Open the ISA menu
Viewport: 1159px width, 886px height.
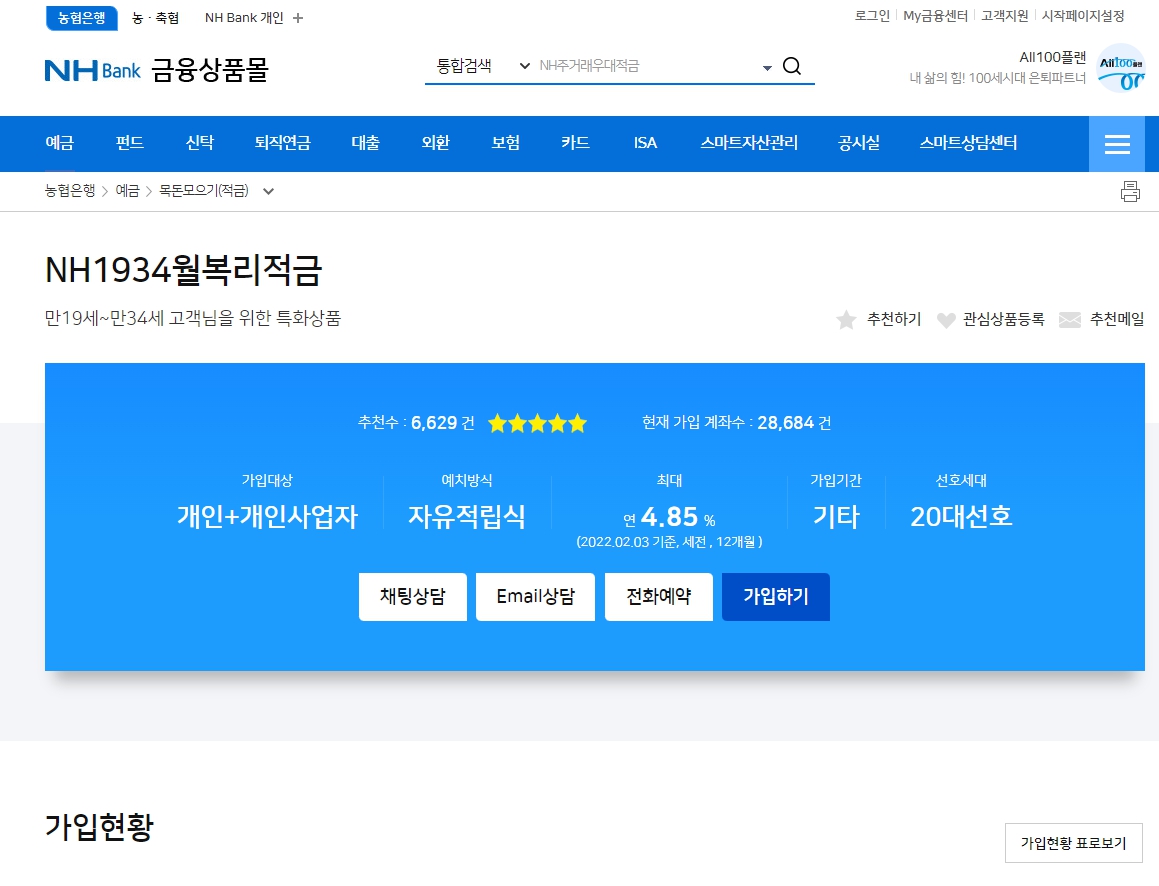click(x=645, y=143)
